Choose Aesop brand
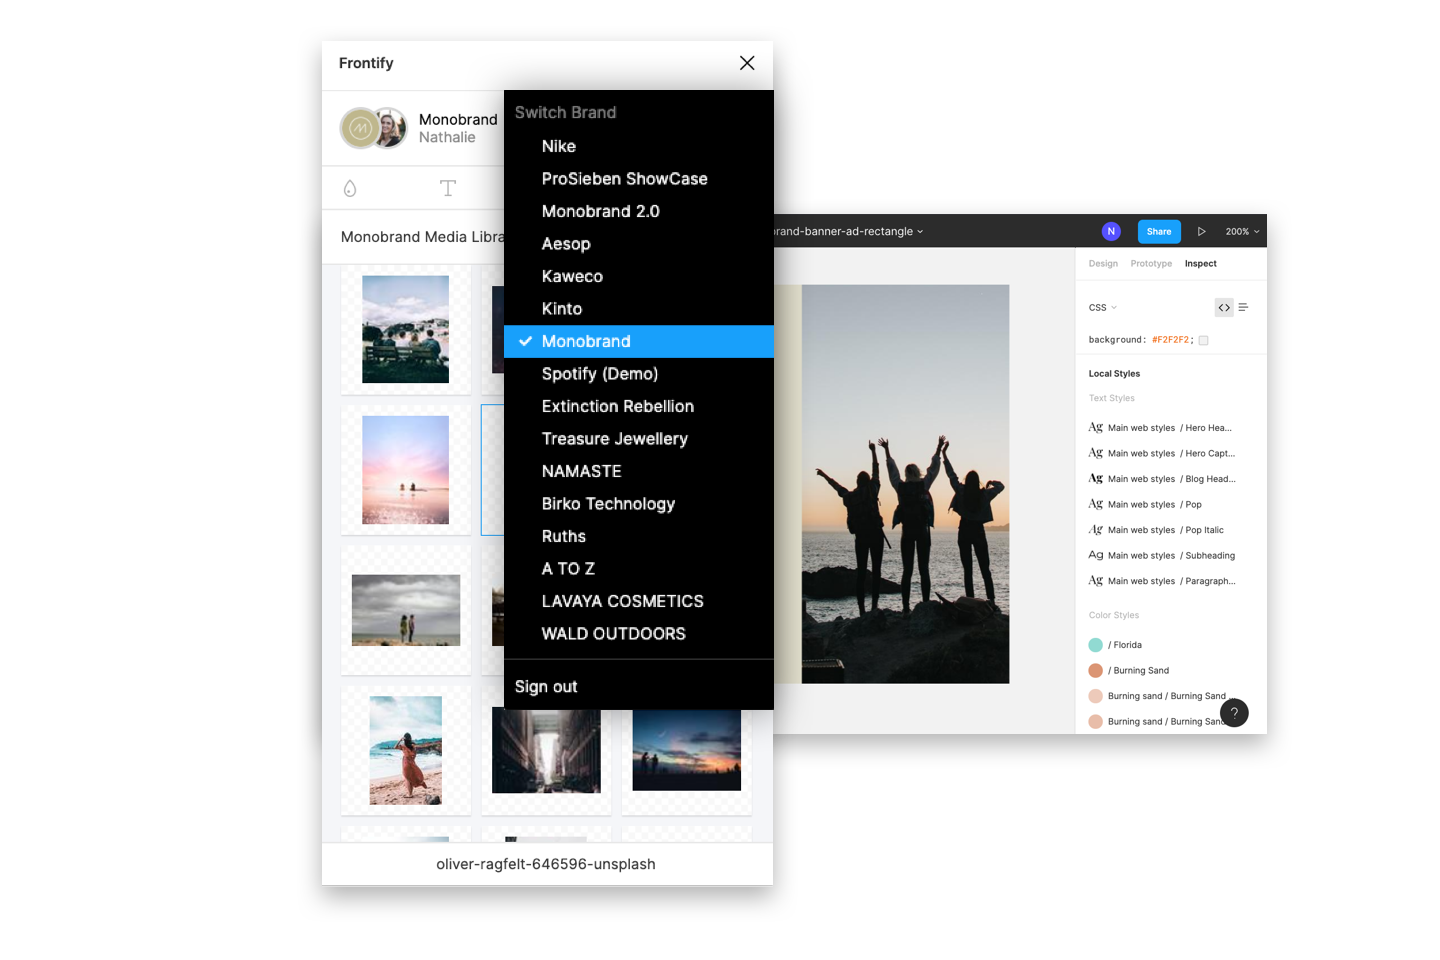1440x960 pixels. [x=639, y=244]
